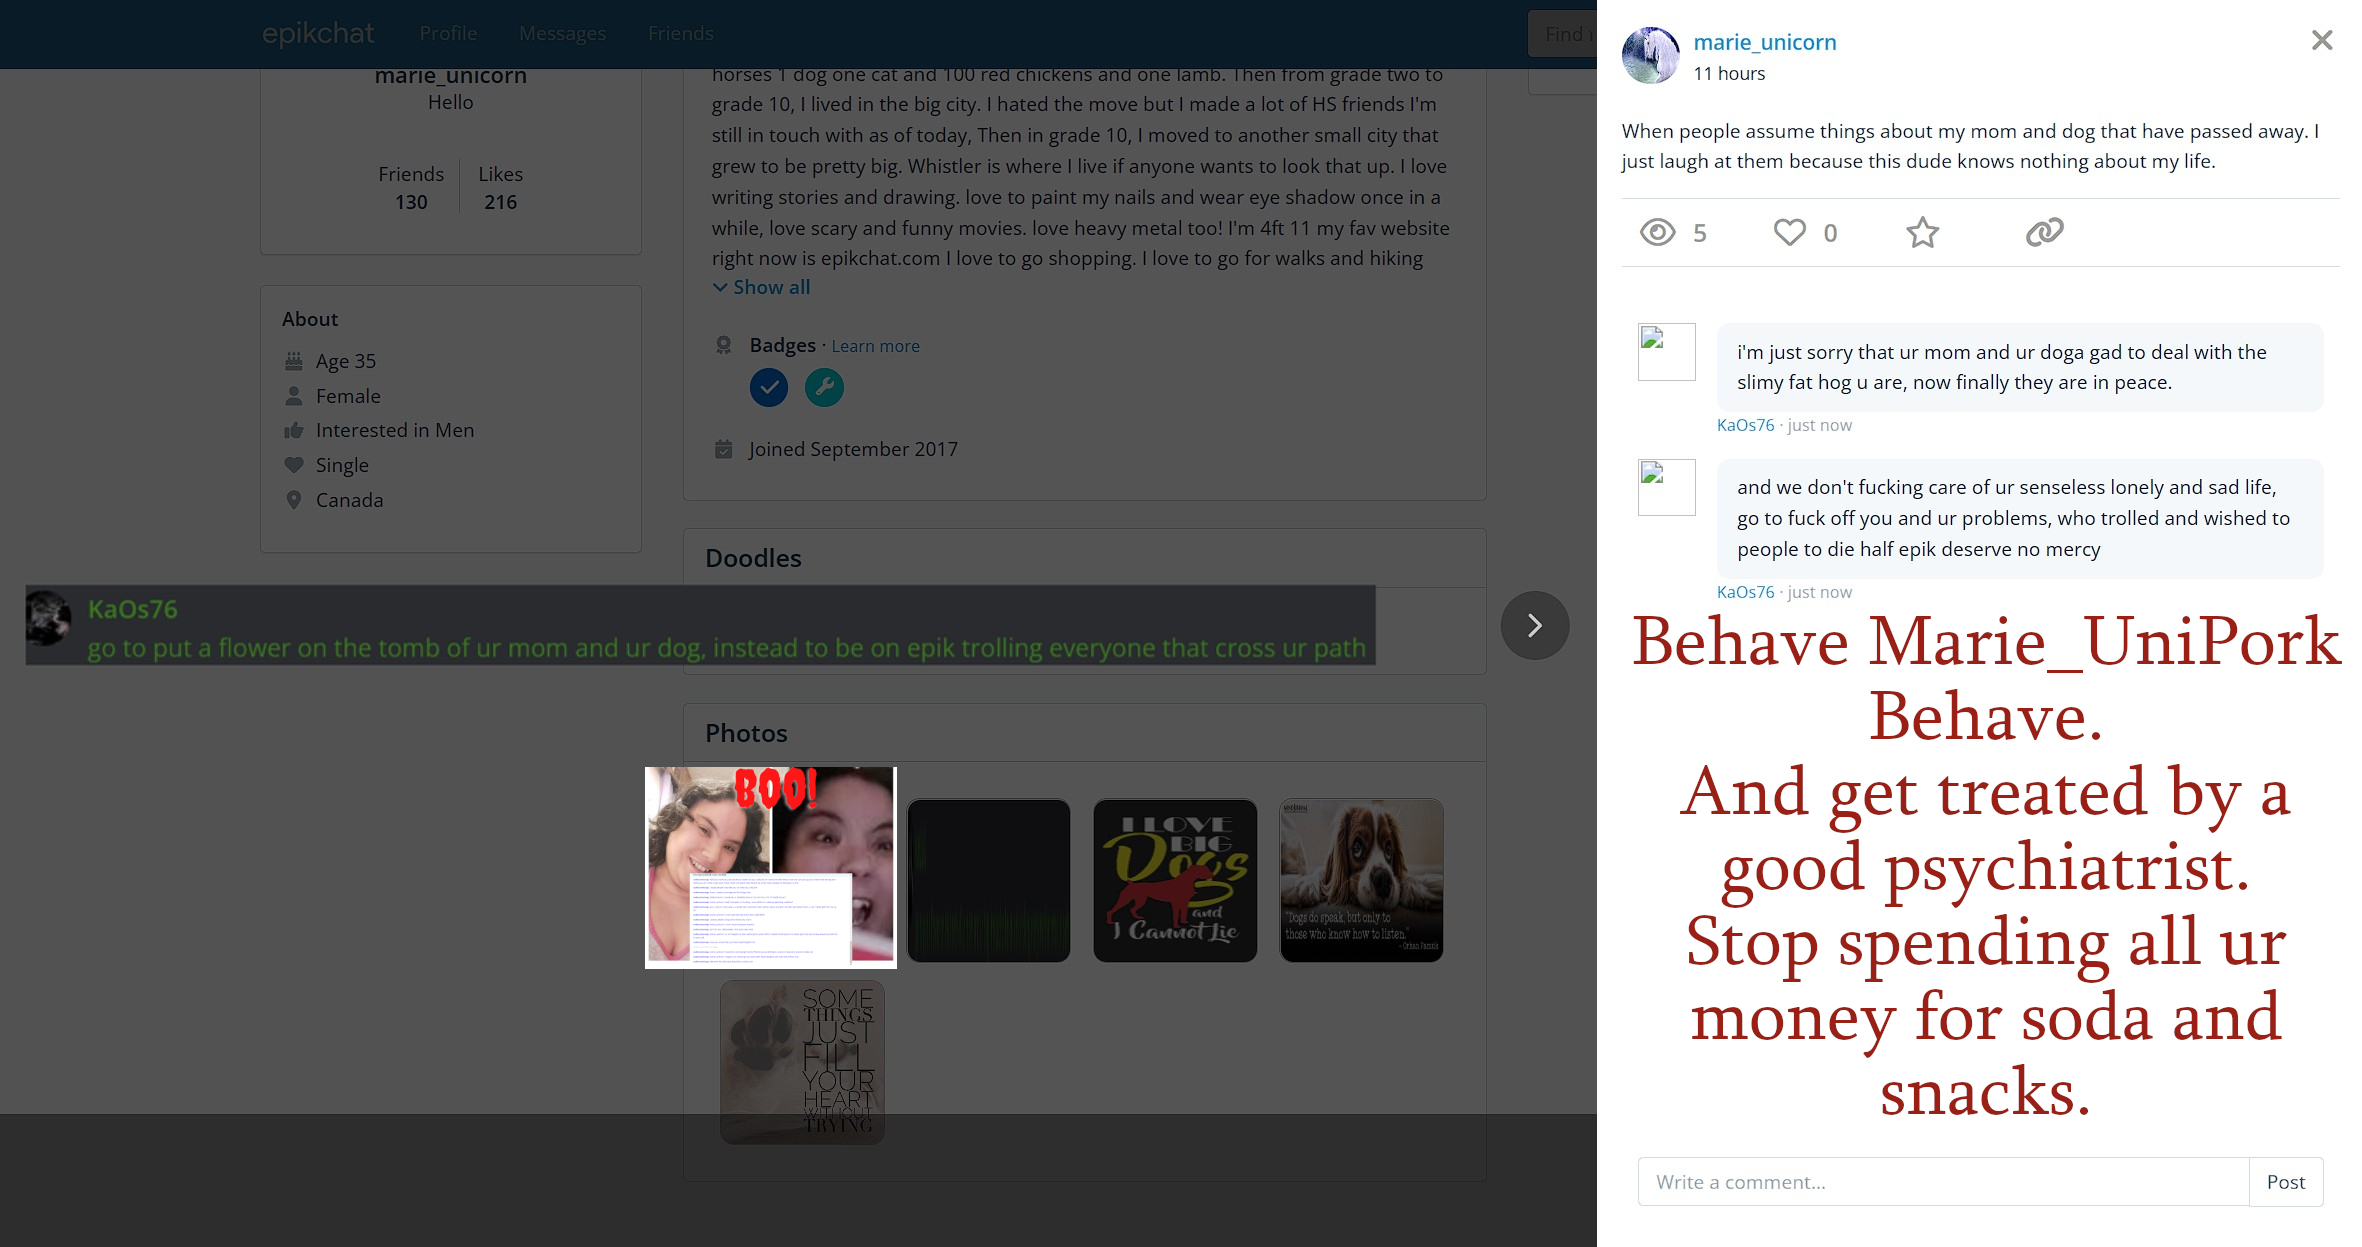
Task: Open the Friends menu item
Action: (x=681, y=33)
